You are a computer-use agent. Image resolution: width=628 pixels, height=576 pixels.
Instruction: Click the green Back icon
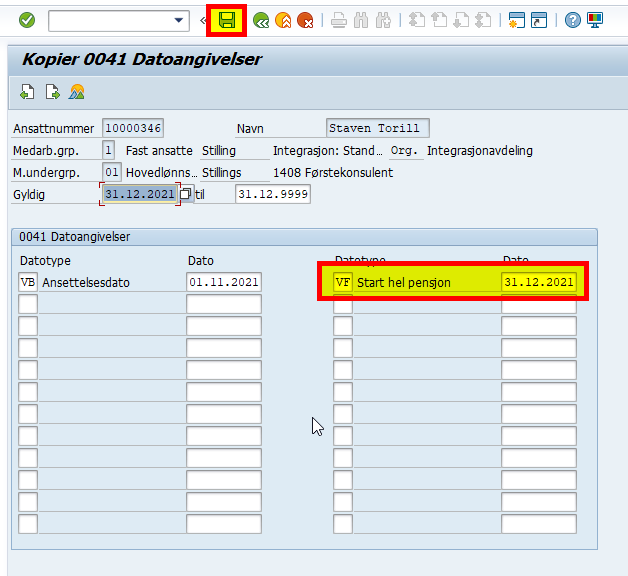tap(261, 20)
